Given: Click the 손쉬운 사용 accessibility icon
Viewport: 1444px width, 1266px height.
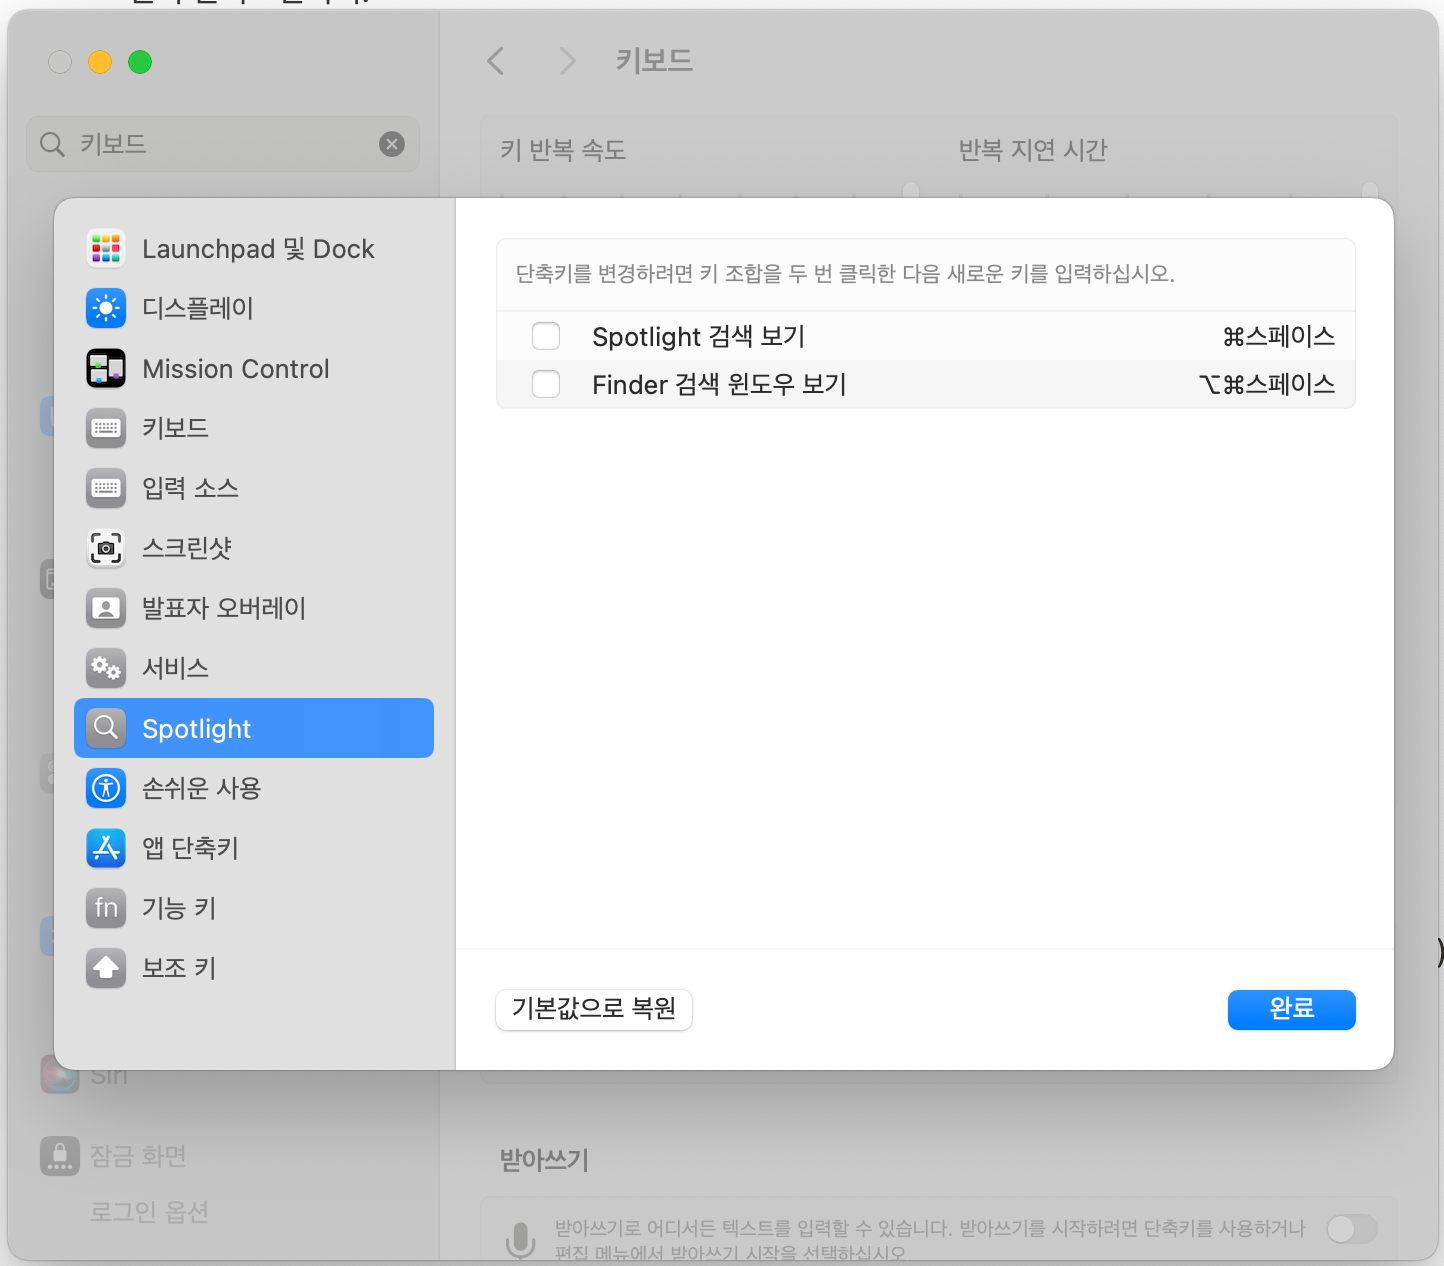Looking at the screenshot, I should pos(106,788).
